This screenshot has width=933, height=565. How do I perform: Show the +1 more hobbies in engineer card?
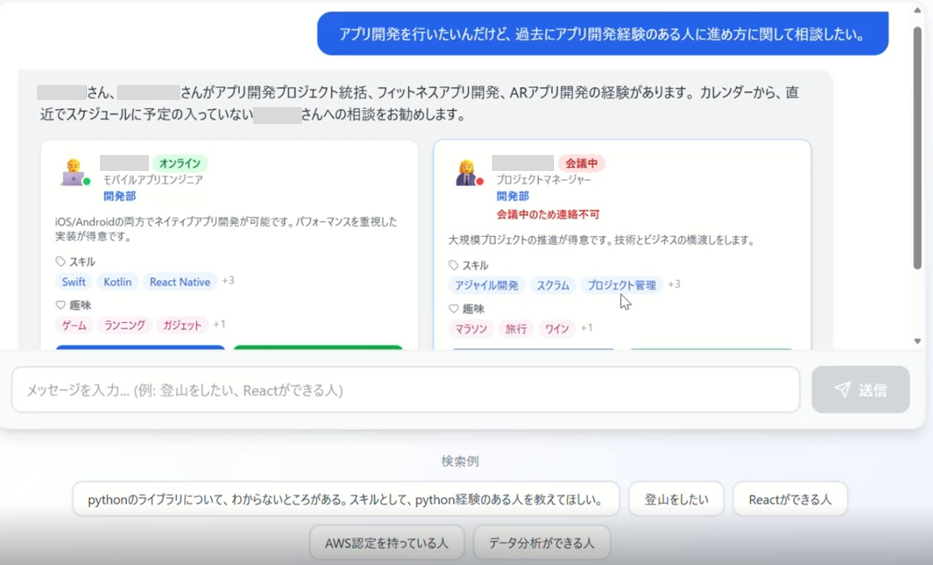pos(219,324)
